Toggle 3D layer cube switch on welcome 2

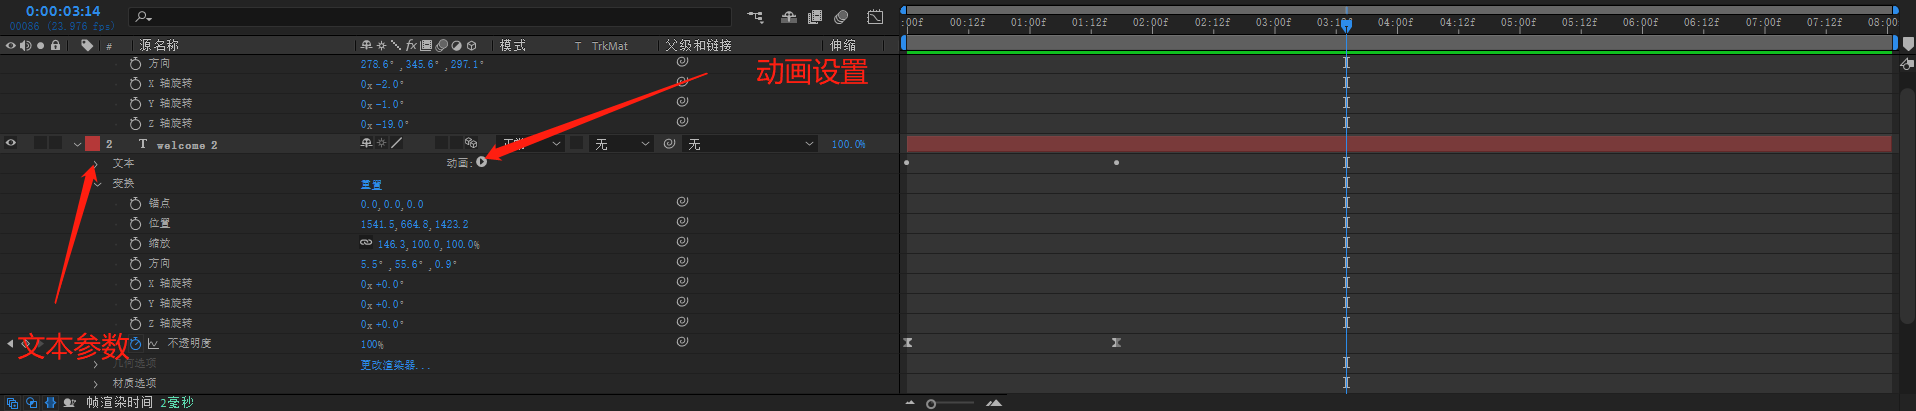[471, 144]
